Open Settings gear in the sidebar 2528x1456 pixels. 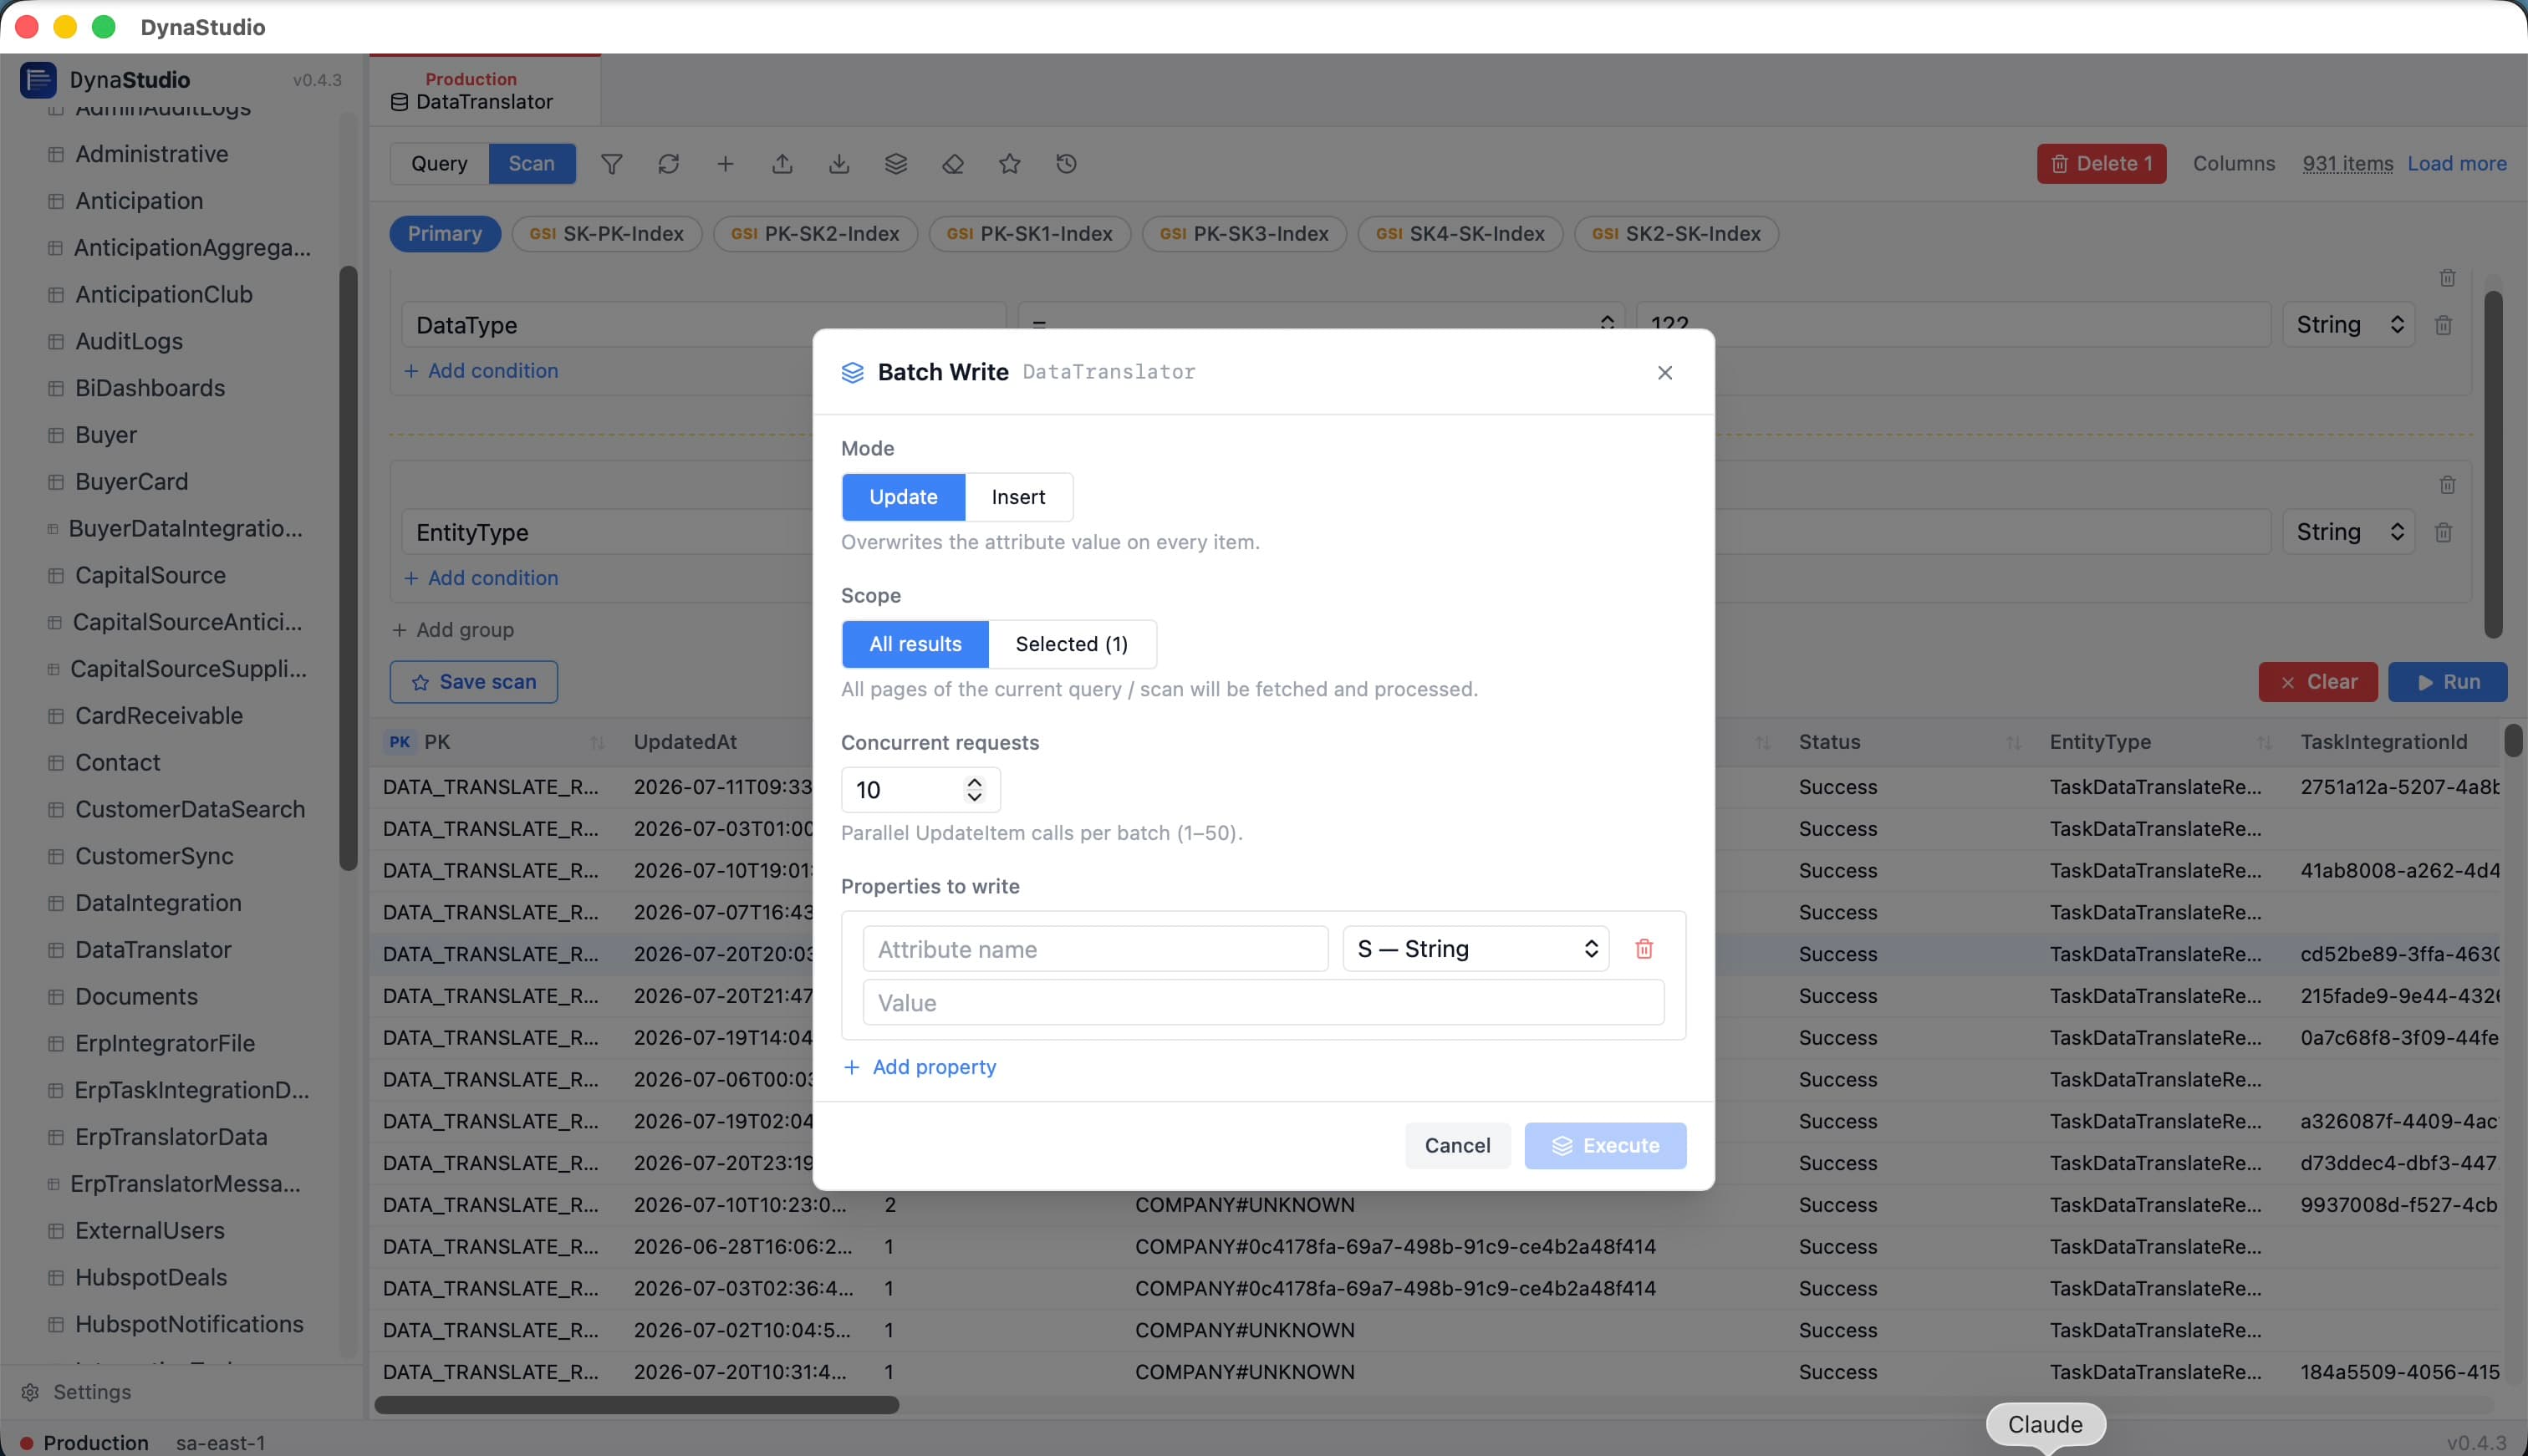pos(30,1392)
